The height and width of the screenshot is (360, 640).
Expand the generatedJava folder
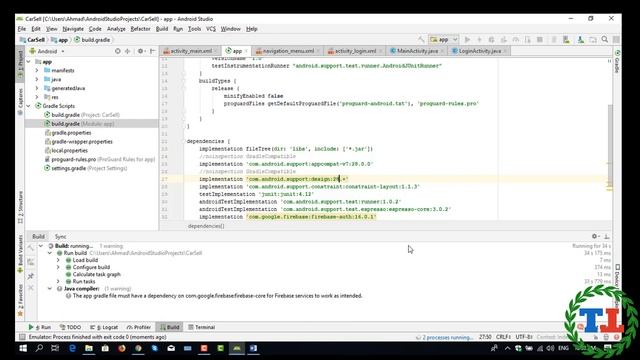(37, 88)
